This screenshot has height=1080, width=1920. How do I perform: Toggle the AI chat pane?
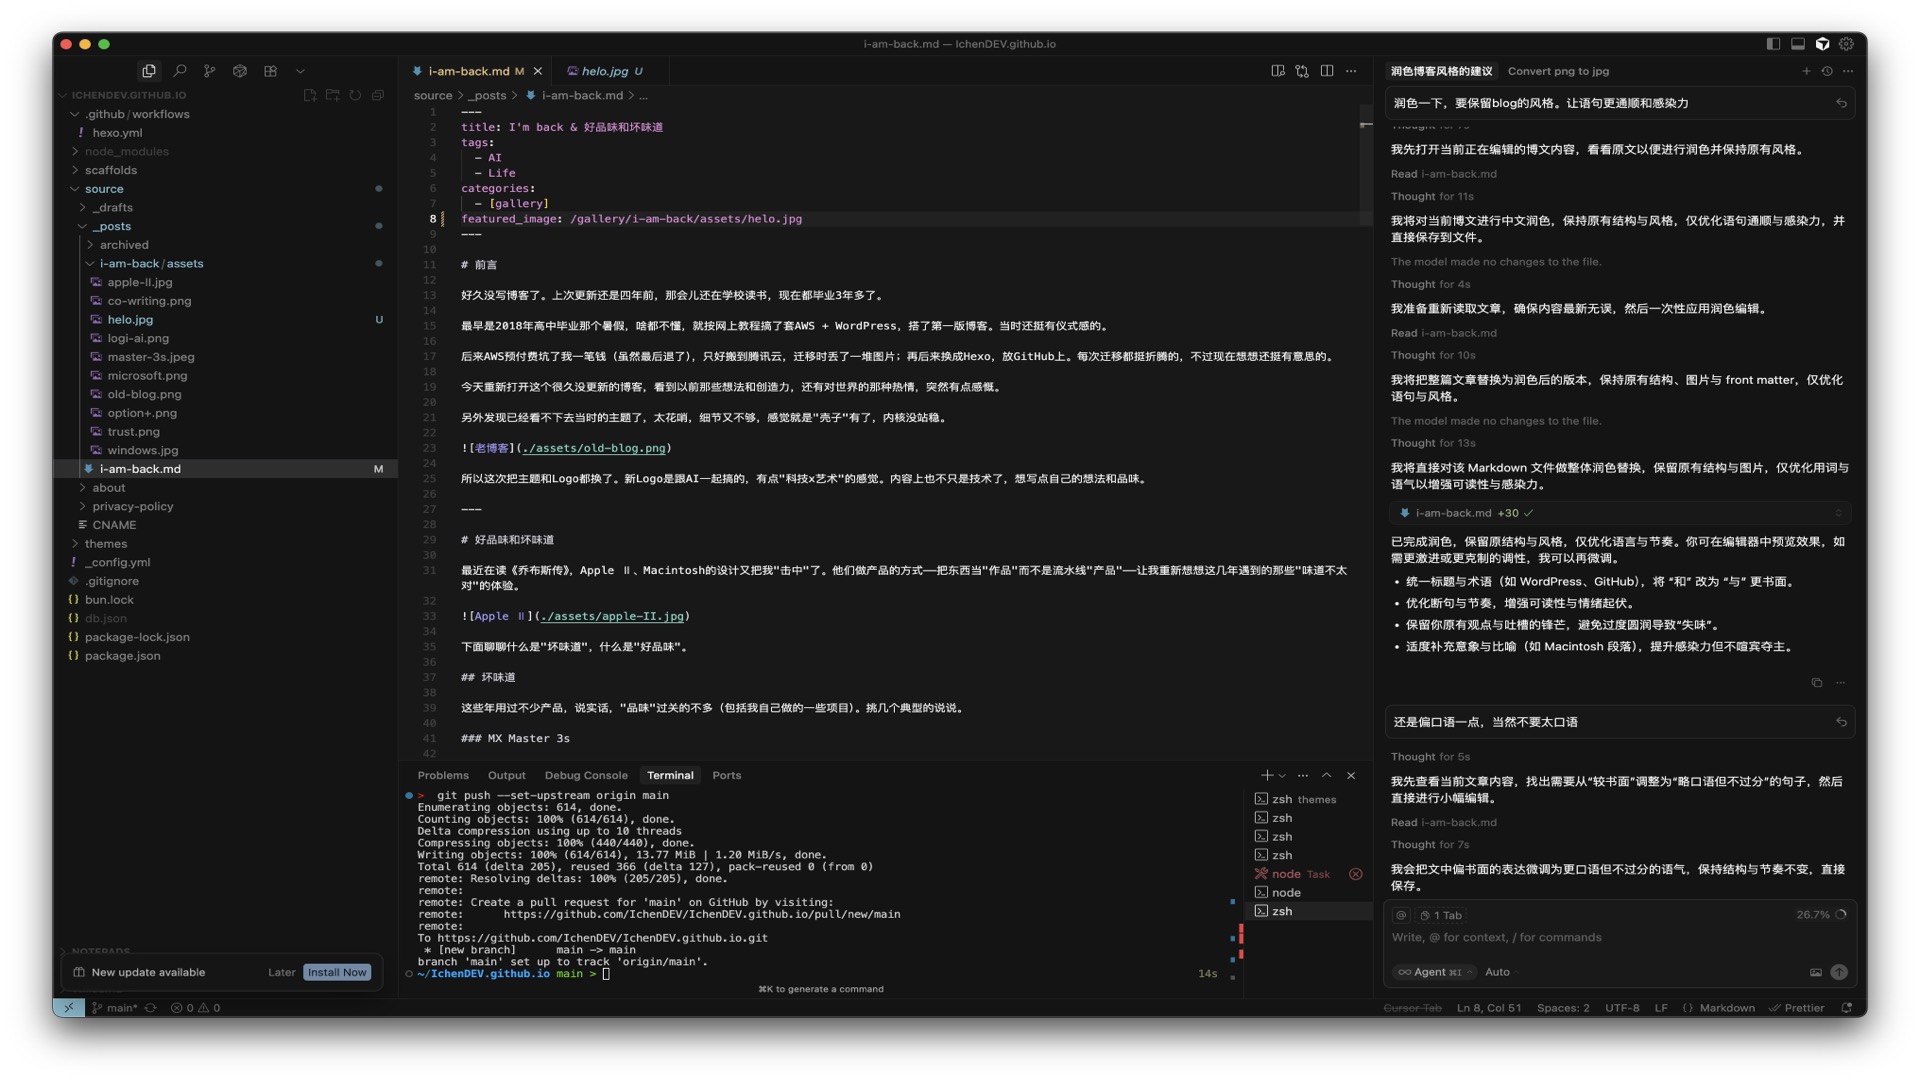point(1822,44)
